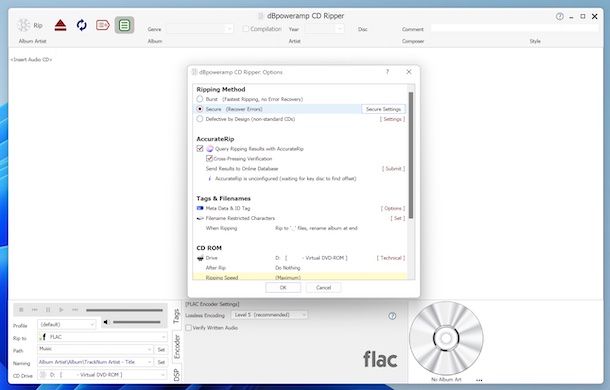
Task: Click the FLAC encoder help question icon
Action: point(392,316)
